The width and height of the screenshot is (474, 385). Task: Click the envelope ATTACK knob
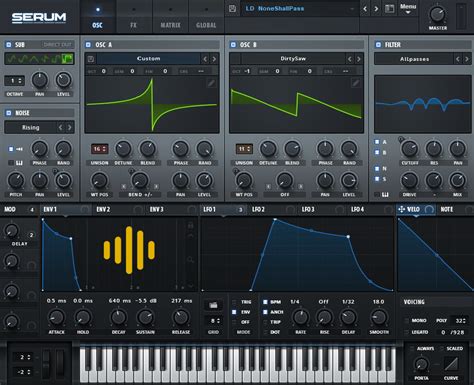(56, 317)
